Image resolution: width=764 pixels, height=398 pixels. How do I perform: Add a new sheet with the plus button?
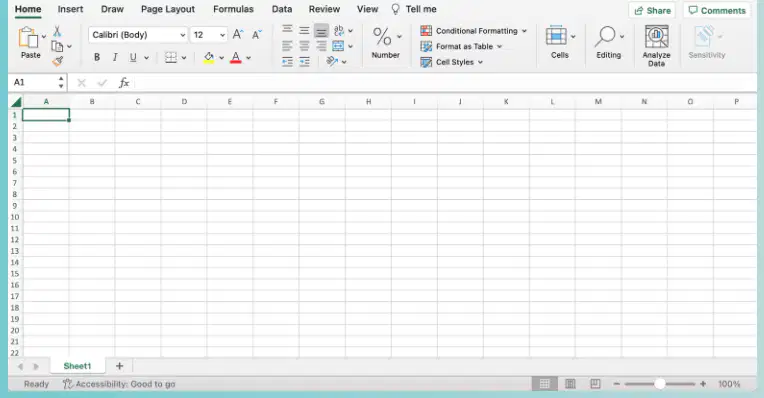tap(119, 366)
